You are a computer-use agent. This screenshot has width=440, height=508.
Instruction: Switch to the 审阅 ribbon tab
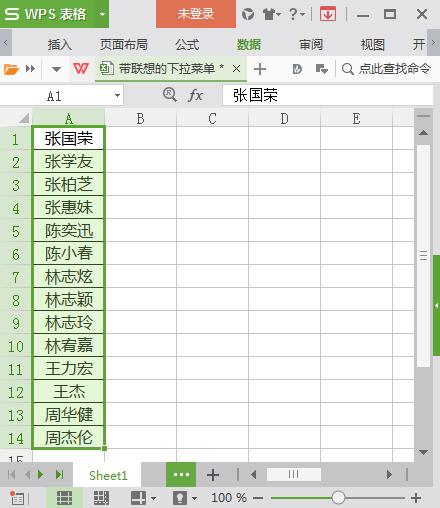(311, 44)
